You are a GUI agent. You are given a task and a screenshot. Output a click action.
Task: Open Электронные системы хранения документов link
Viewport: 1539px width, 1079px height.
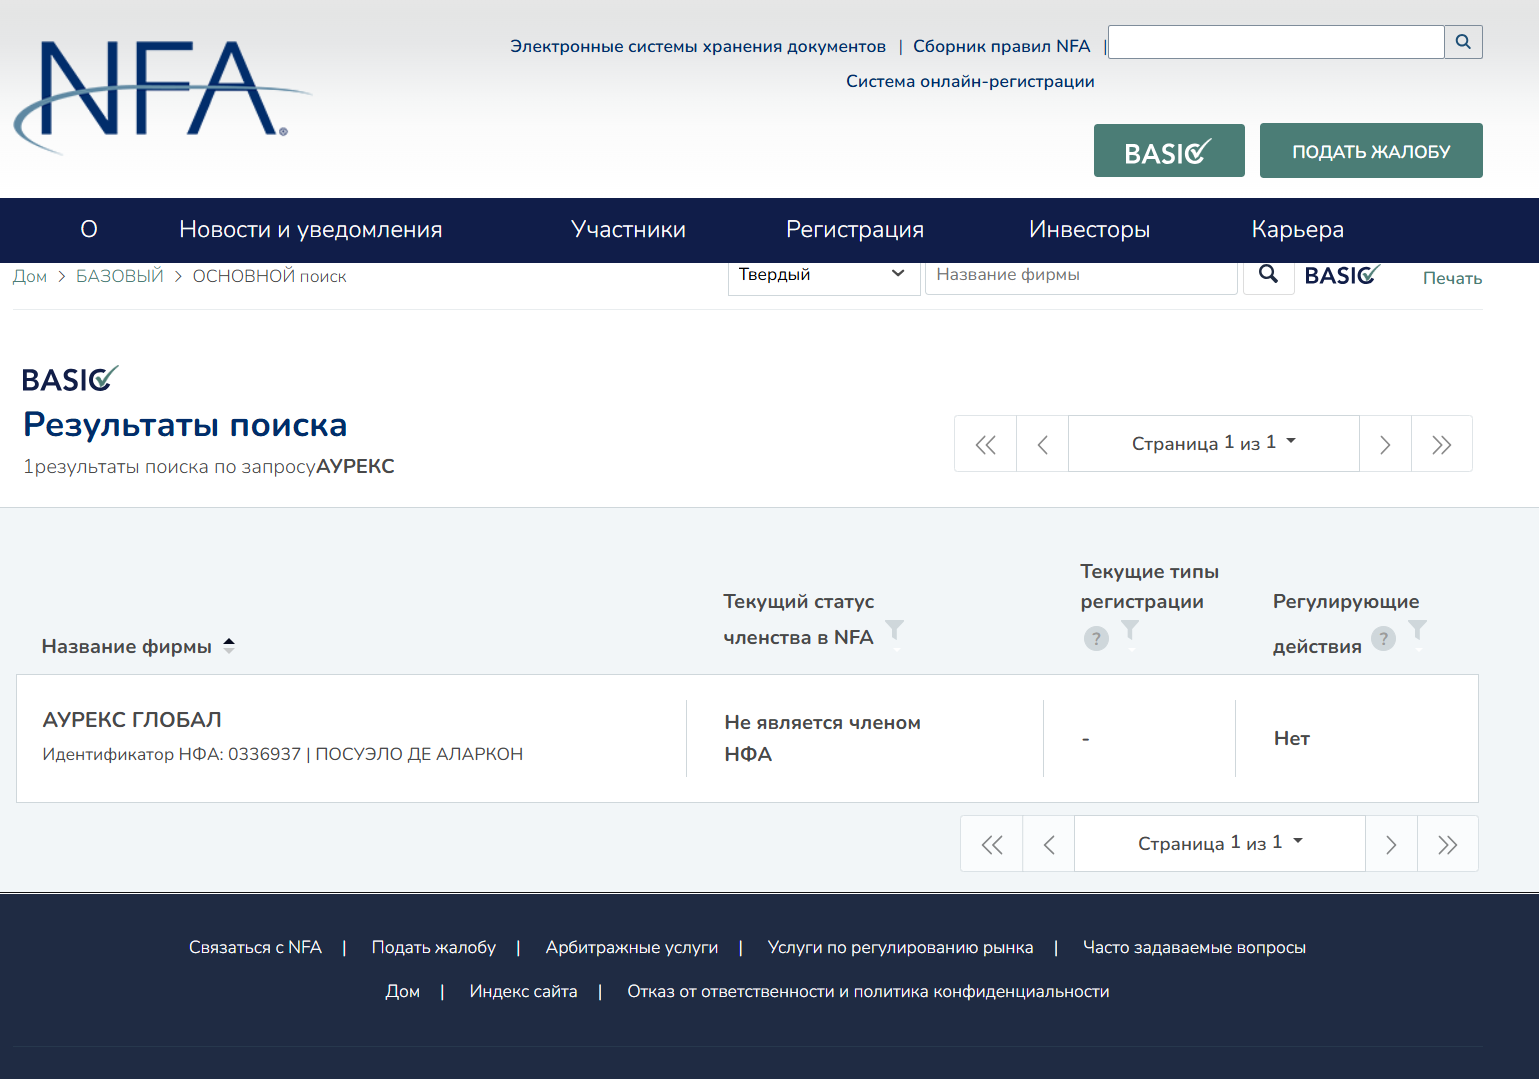(x=698, y=46)
